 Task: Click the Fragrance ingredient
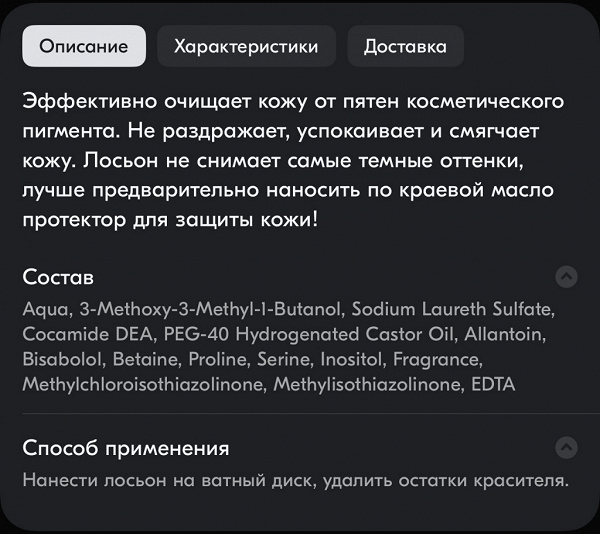point(437,360)
